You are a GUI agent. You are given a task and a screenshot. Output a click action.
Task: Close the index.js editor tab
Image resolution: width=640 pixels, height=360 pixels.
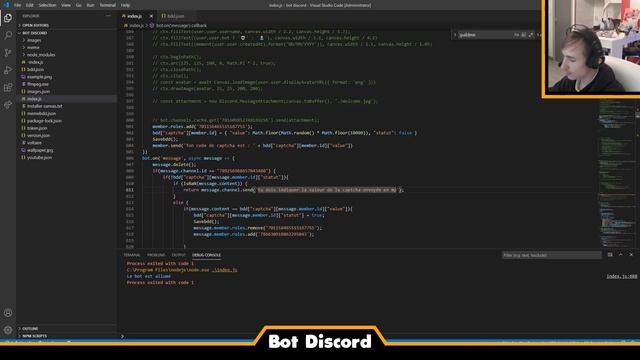pos(151,16)
